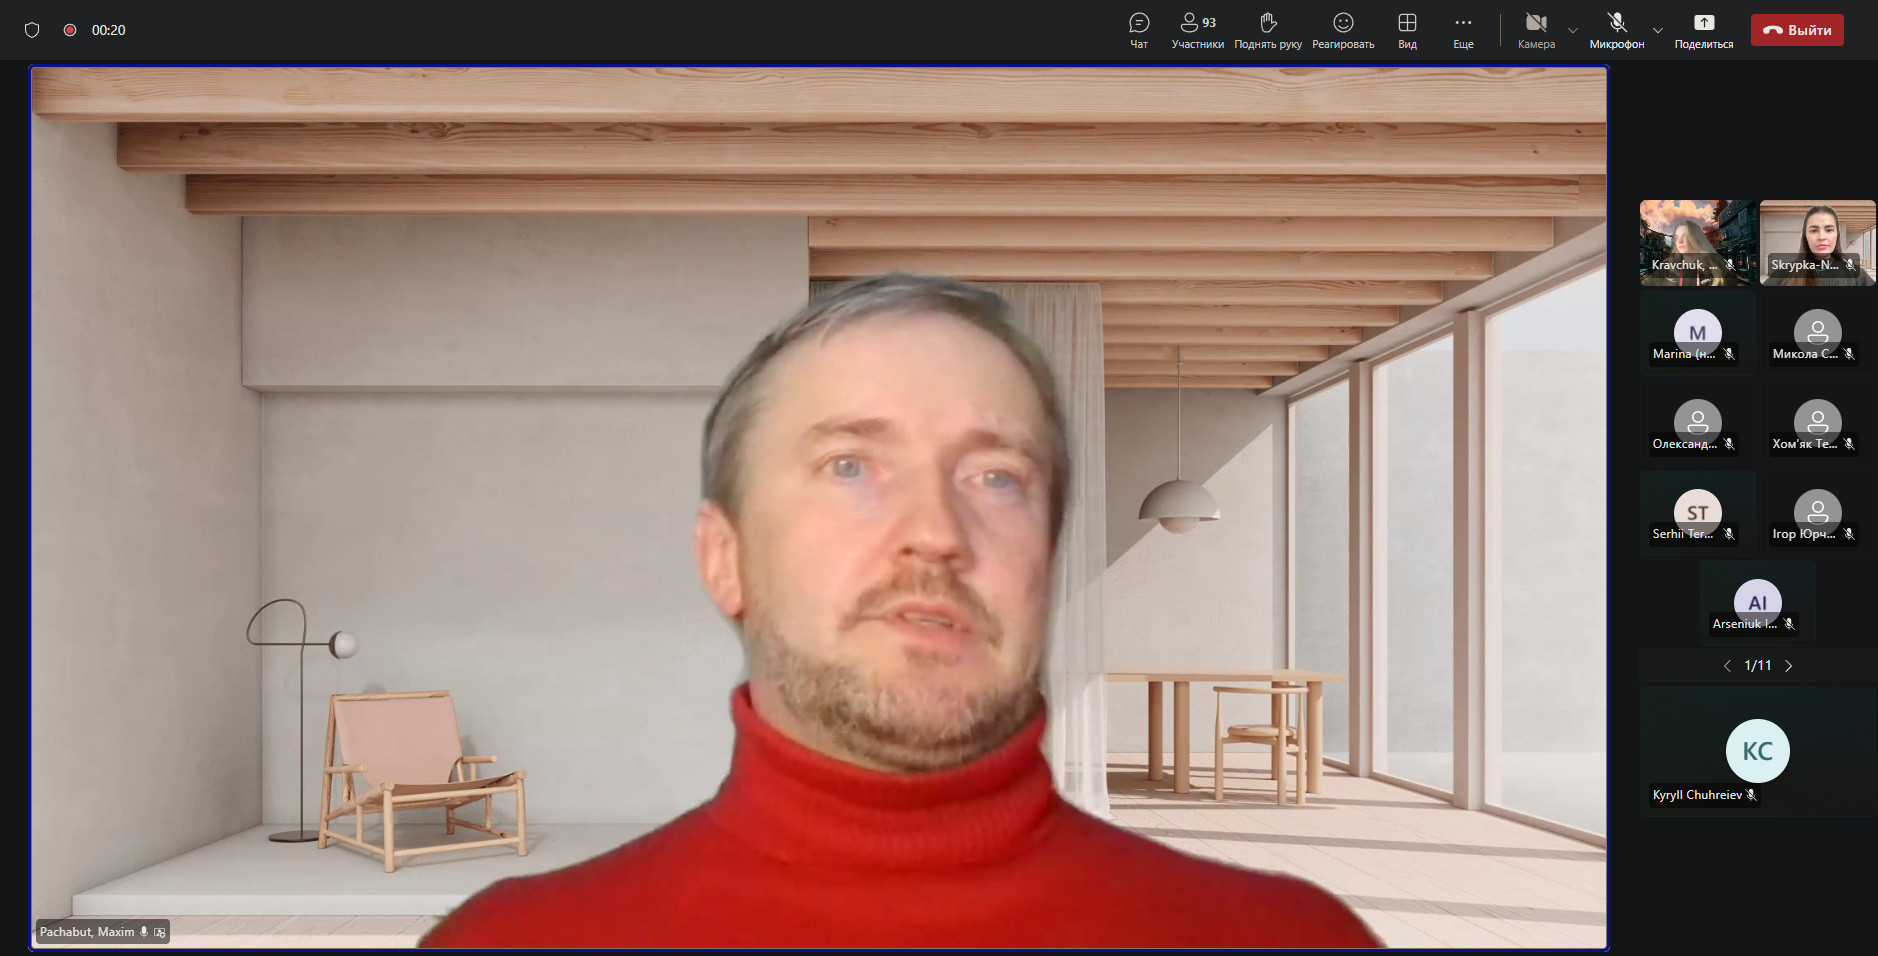Expand microphone options dropdown arrow
The width and height of the screenshot is (1878, 956).
tap(1658, 30)
